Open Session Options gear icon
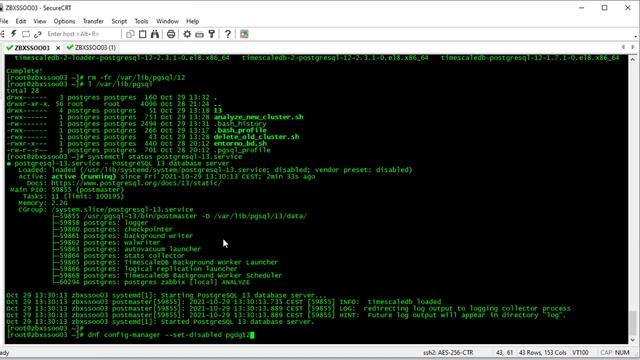 pyautogui.click(x=187, y=34)
